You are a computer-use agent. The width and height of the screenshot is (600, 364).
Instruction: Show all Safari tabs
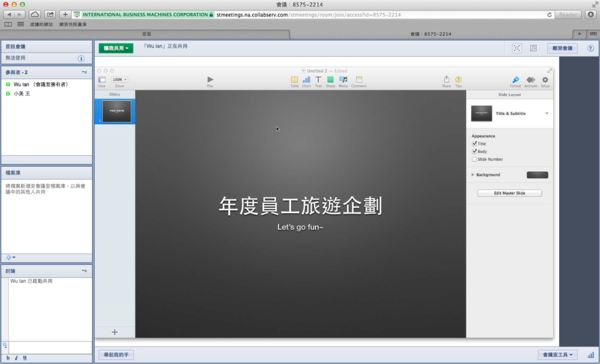pos(593,34)
